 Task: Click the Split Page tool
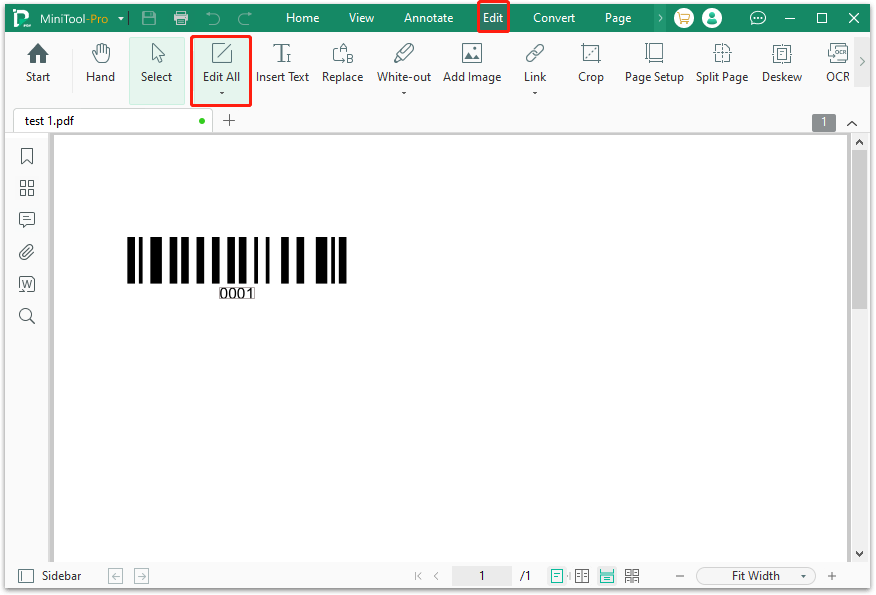722,64
